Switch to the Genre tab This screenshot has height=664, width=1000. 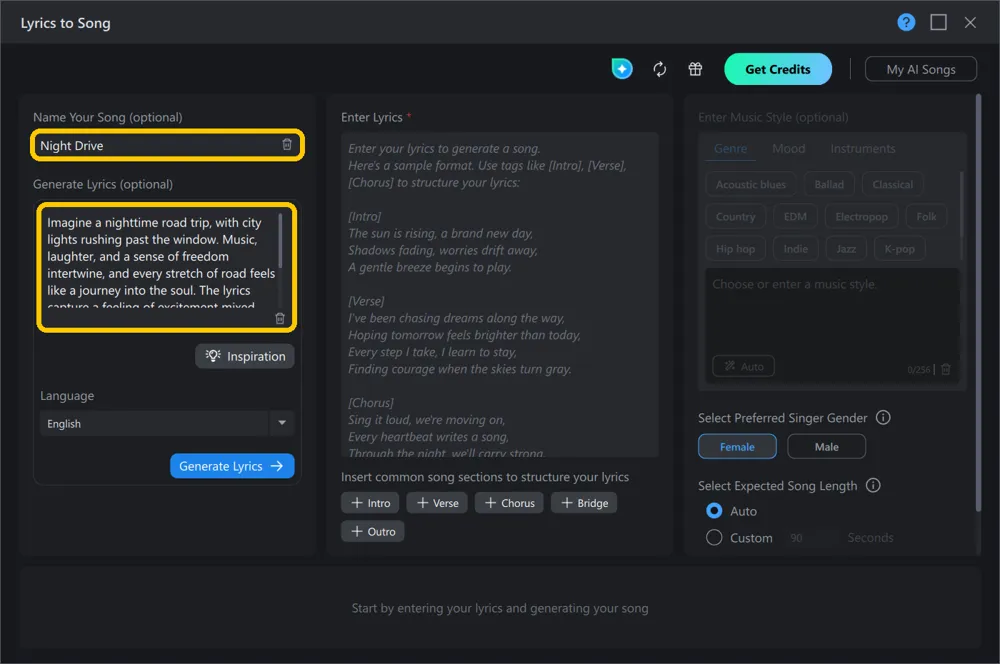tap(730, 148)
